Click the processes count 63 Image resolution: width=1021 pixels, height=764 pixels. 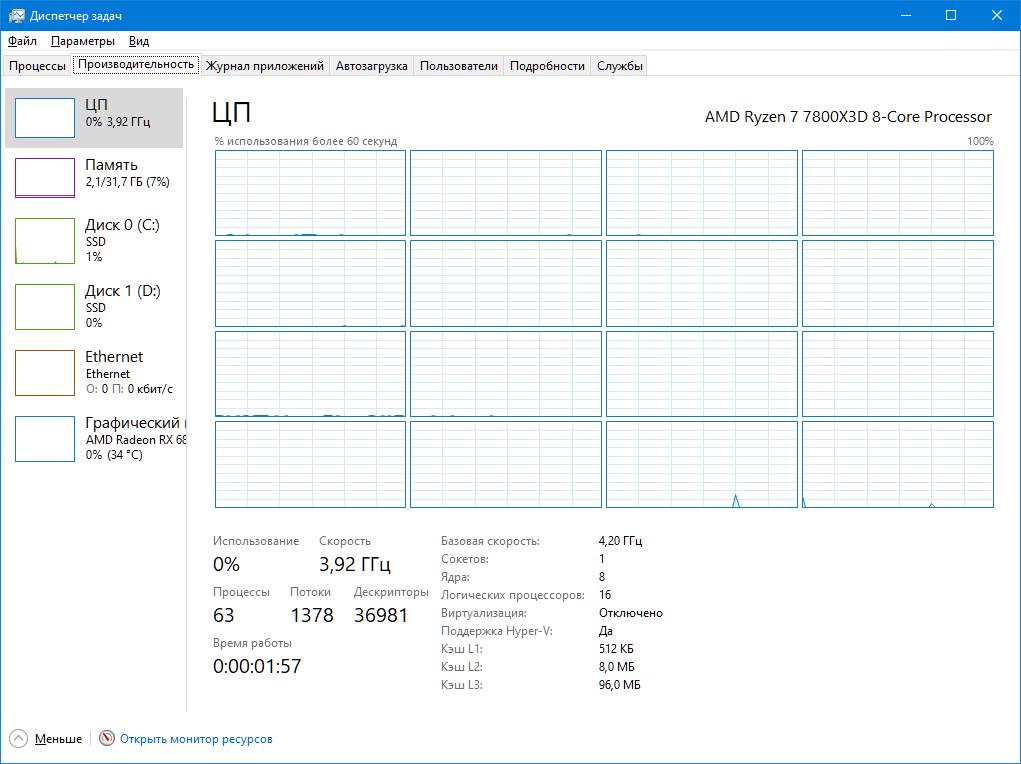(x=223, y=615)
